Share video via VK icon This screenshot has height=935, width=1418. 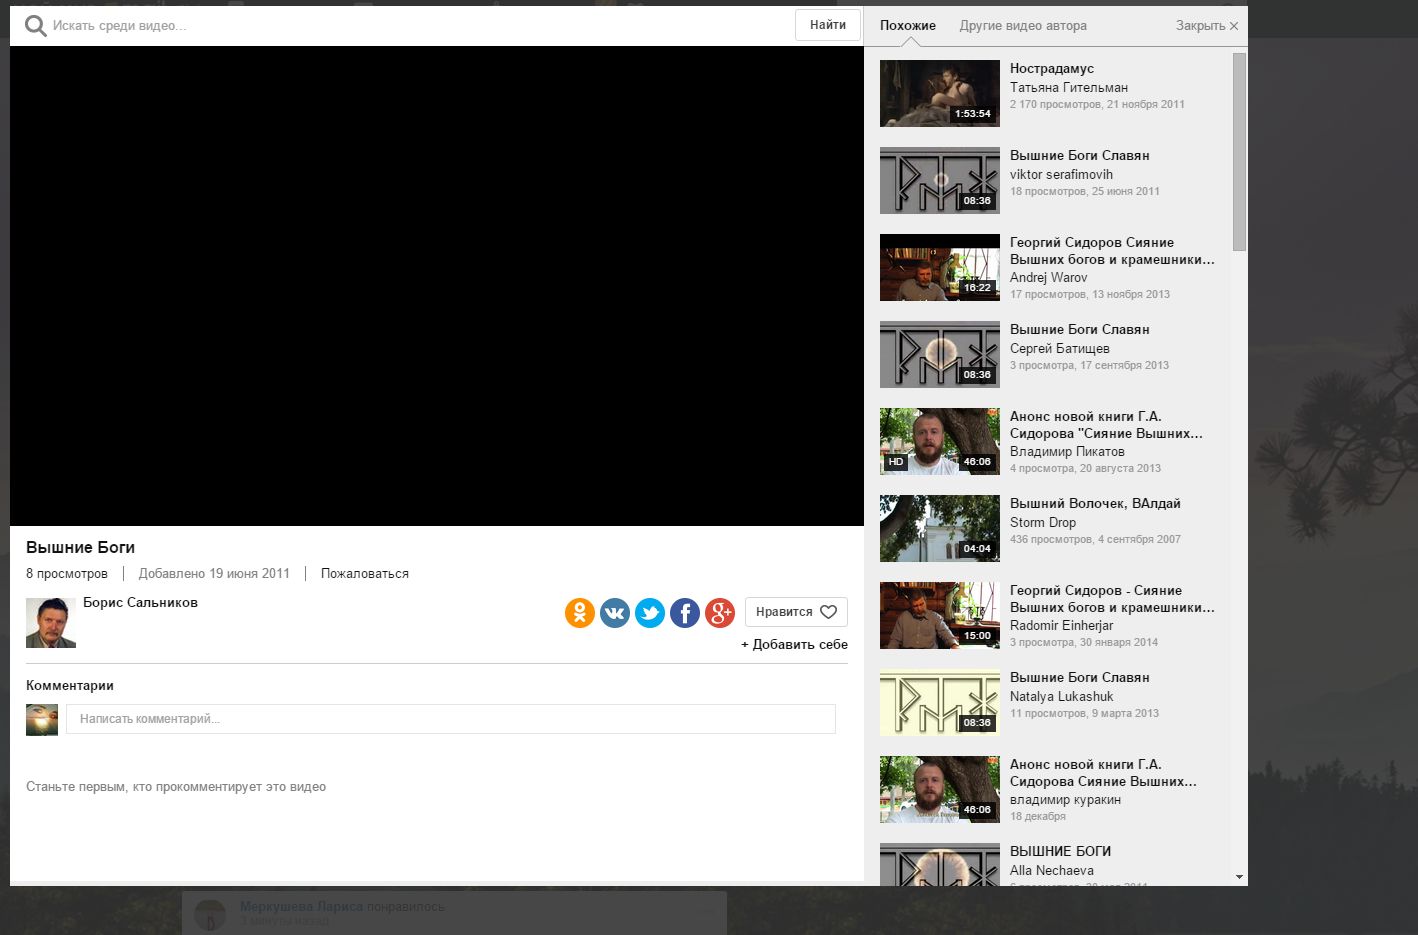pos(615,612)
